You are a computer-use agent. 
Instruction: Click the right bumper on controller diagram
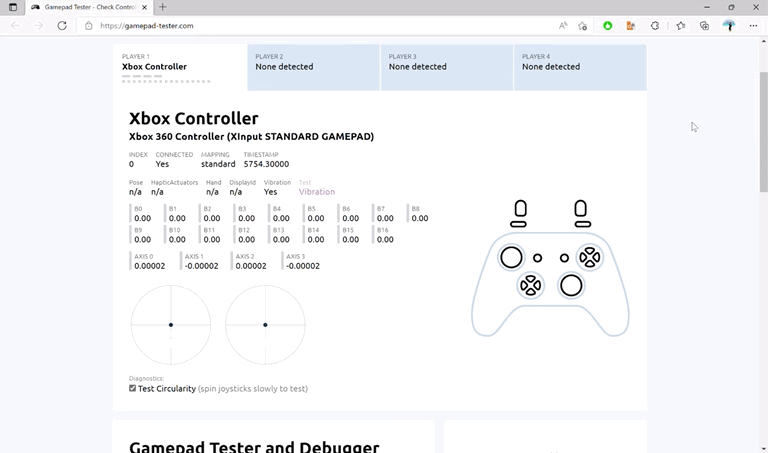coord(582,224)
